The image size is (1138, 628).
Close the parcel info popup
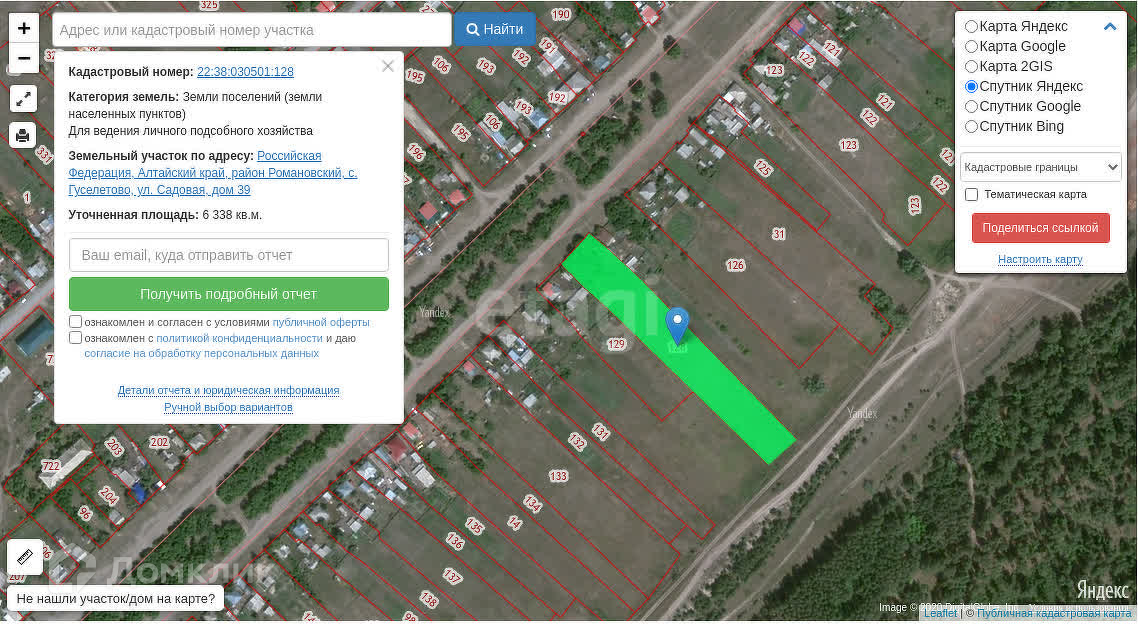click(388, 67)
